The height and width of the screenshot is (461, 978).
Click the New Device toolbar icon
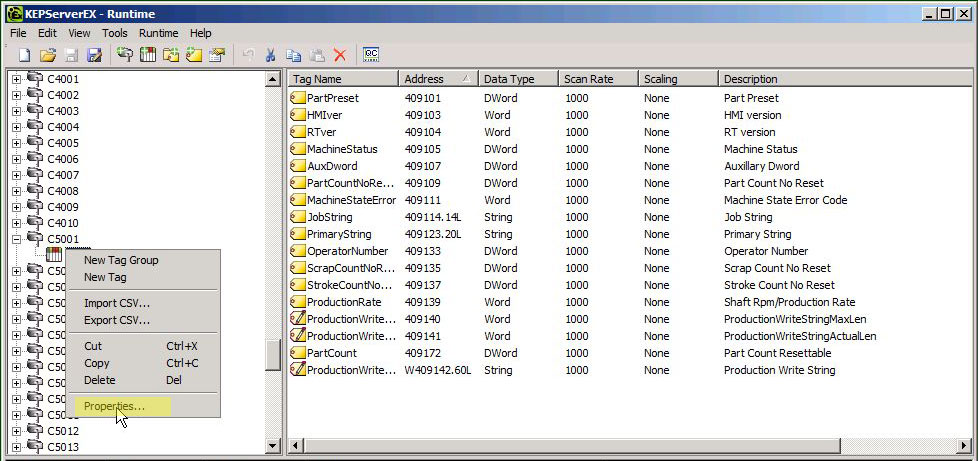(148, 55)
